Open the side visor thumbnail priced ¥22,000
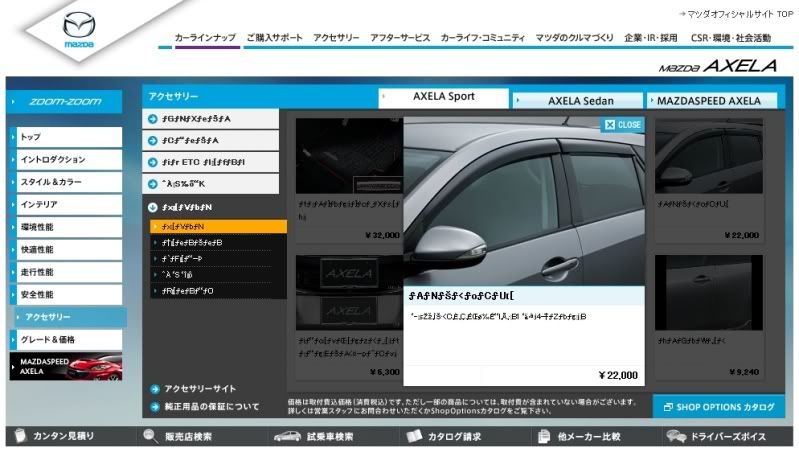Viewport: 799px width, 452px height. [709, 156]
